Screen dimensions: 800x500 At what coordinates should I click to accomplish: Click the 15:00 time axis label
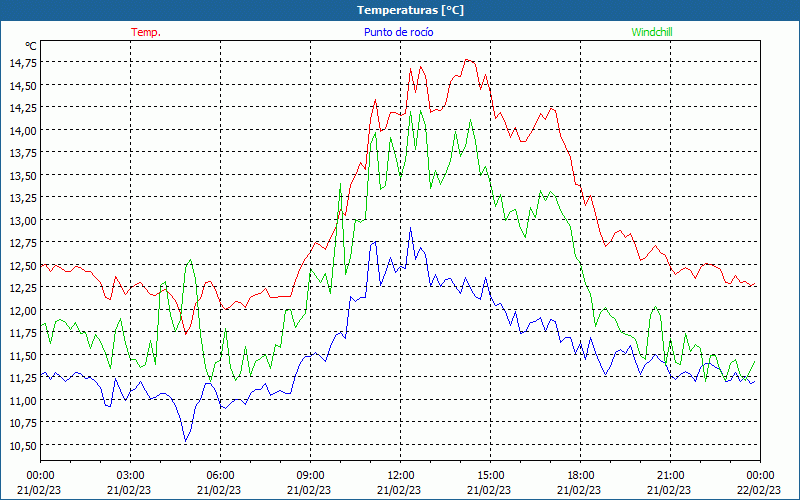click(490, 476)
